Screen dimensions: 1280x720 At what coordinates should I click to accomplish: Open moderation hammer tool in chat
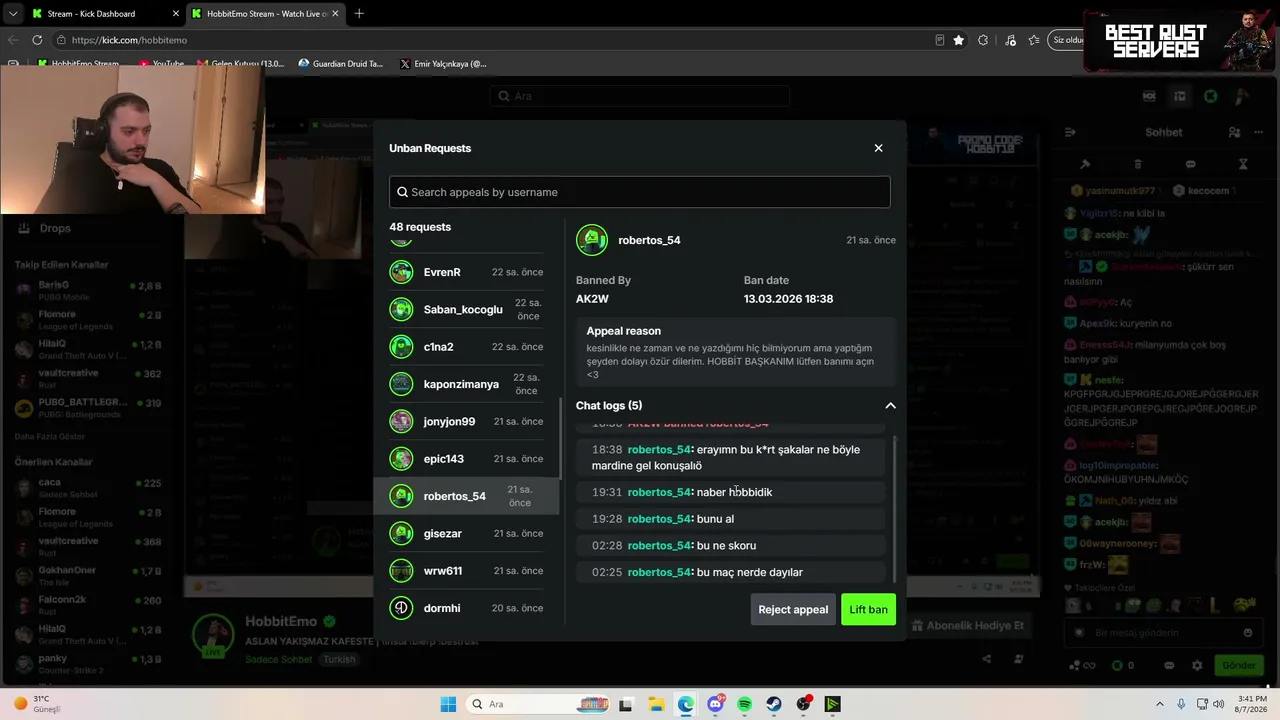(x=1085, y=164)
